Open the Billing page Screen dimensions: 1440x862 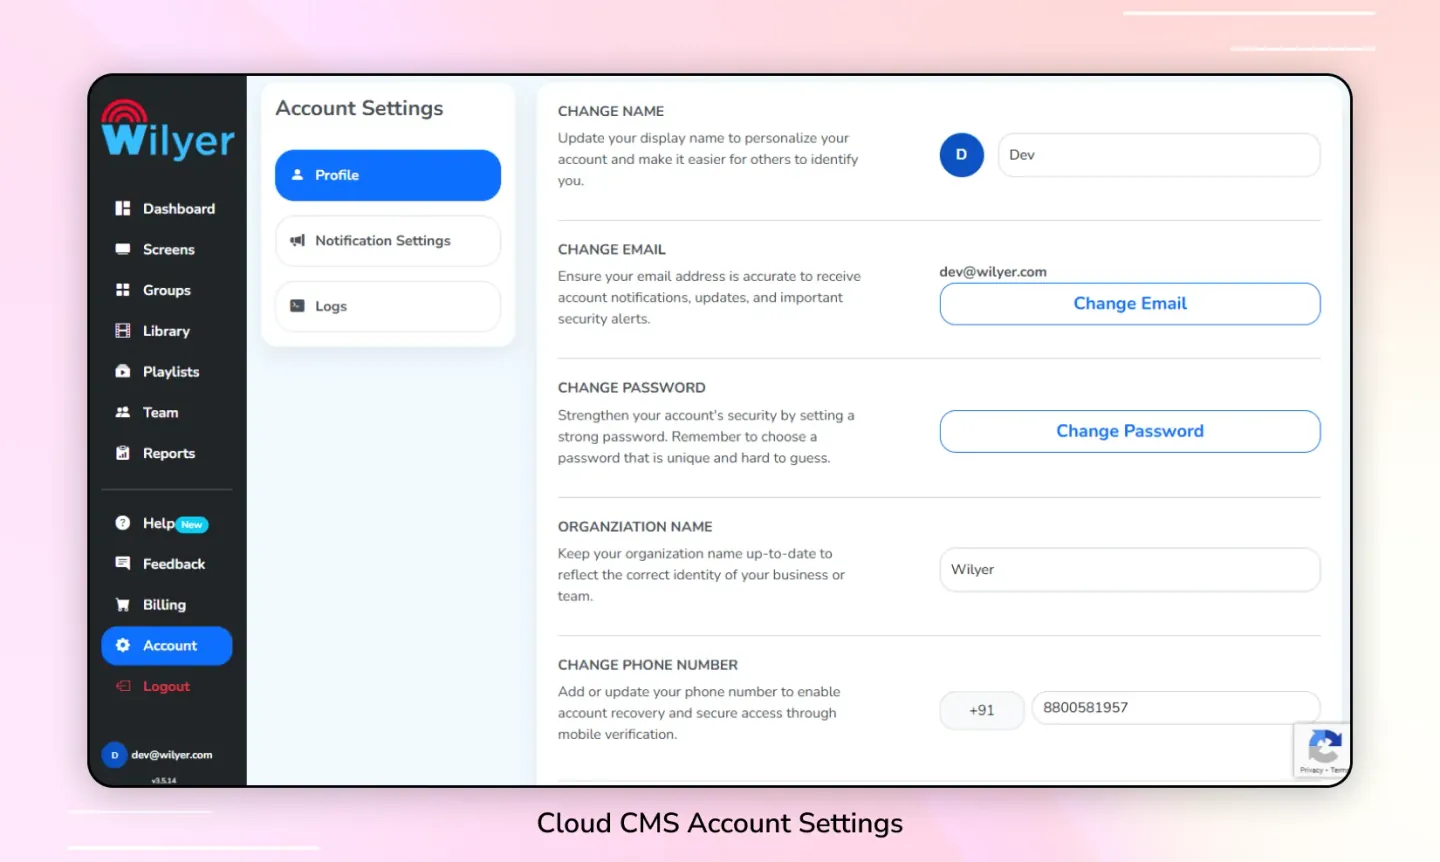coord(166,604)
